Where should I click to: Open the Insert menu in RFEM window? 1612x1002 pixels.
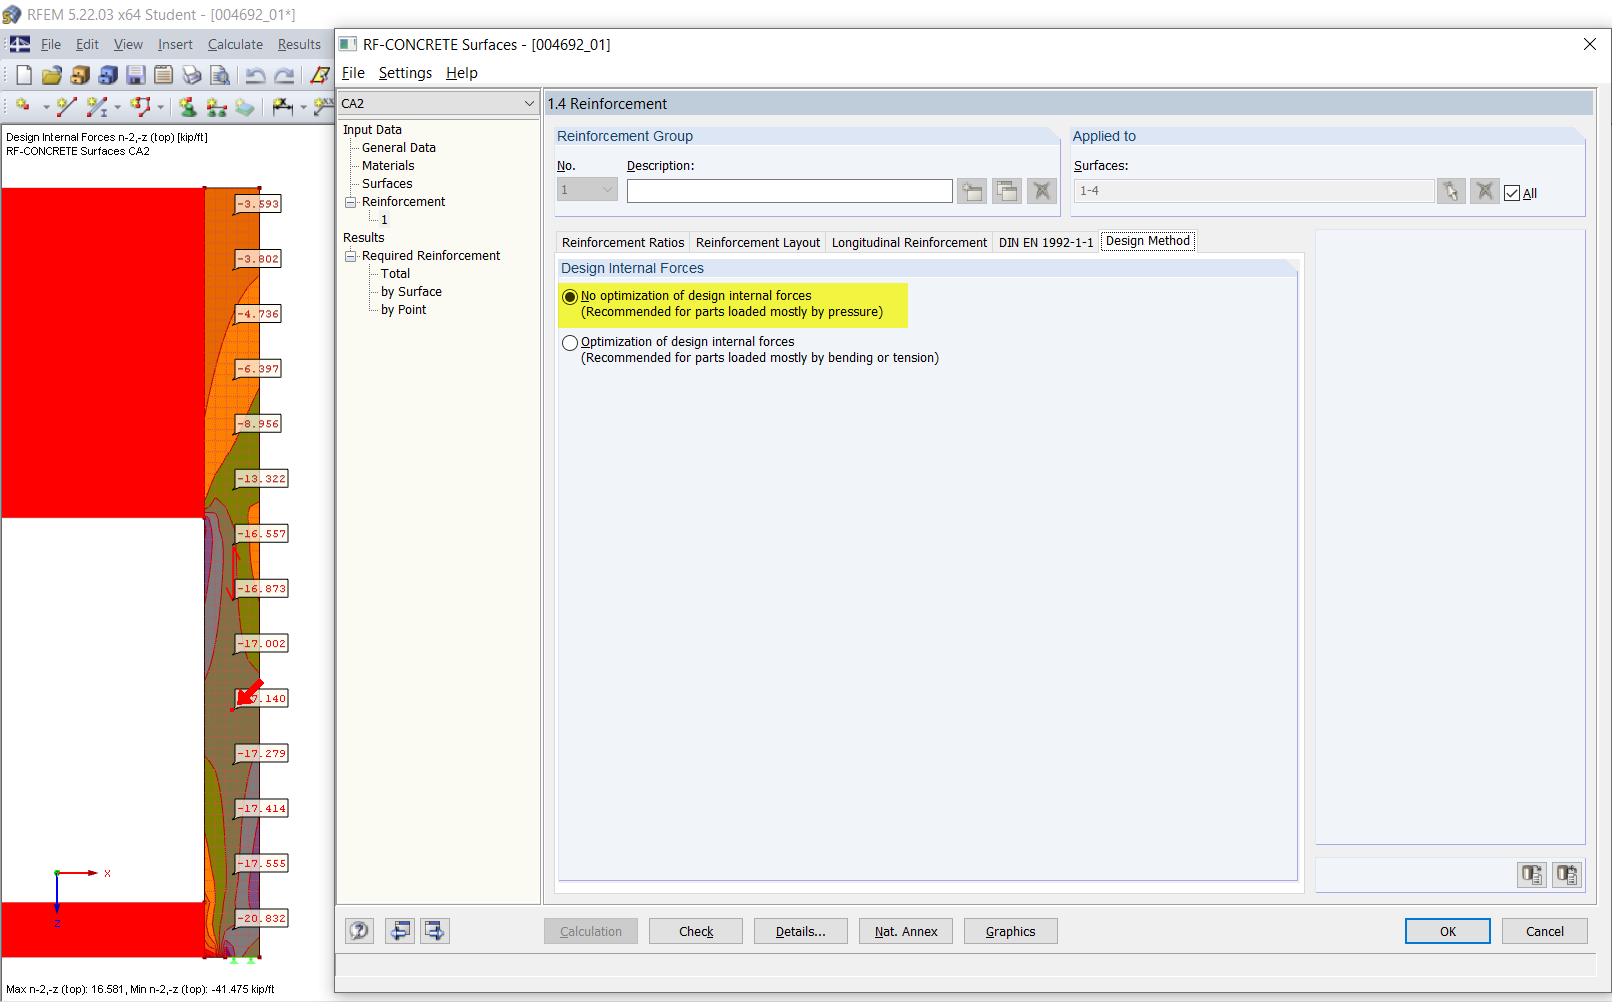coord(175,45)
